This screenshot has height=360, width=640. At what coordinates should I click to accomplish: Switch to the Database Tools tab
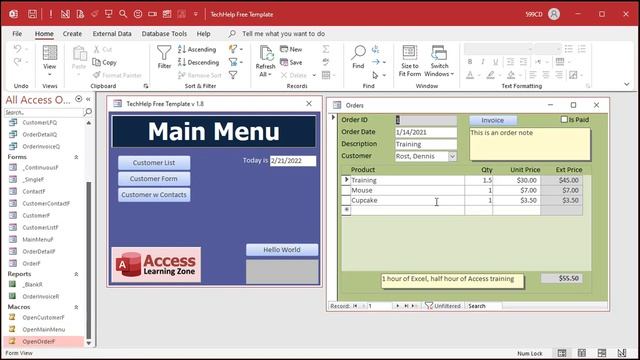click(164, 34)
